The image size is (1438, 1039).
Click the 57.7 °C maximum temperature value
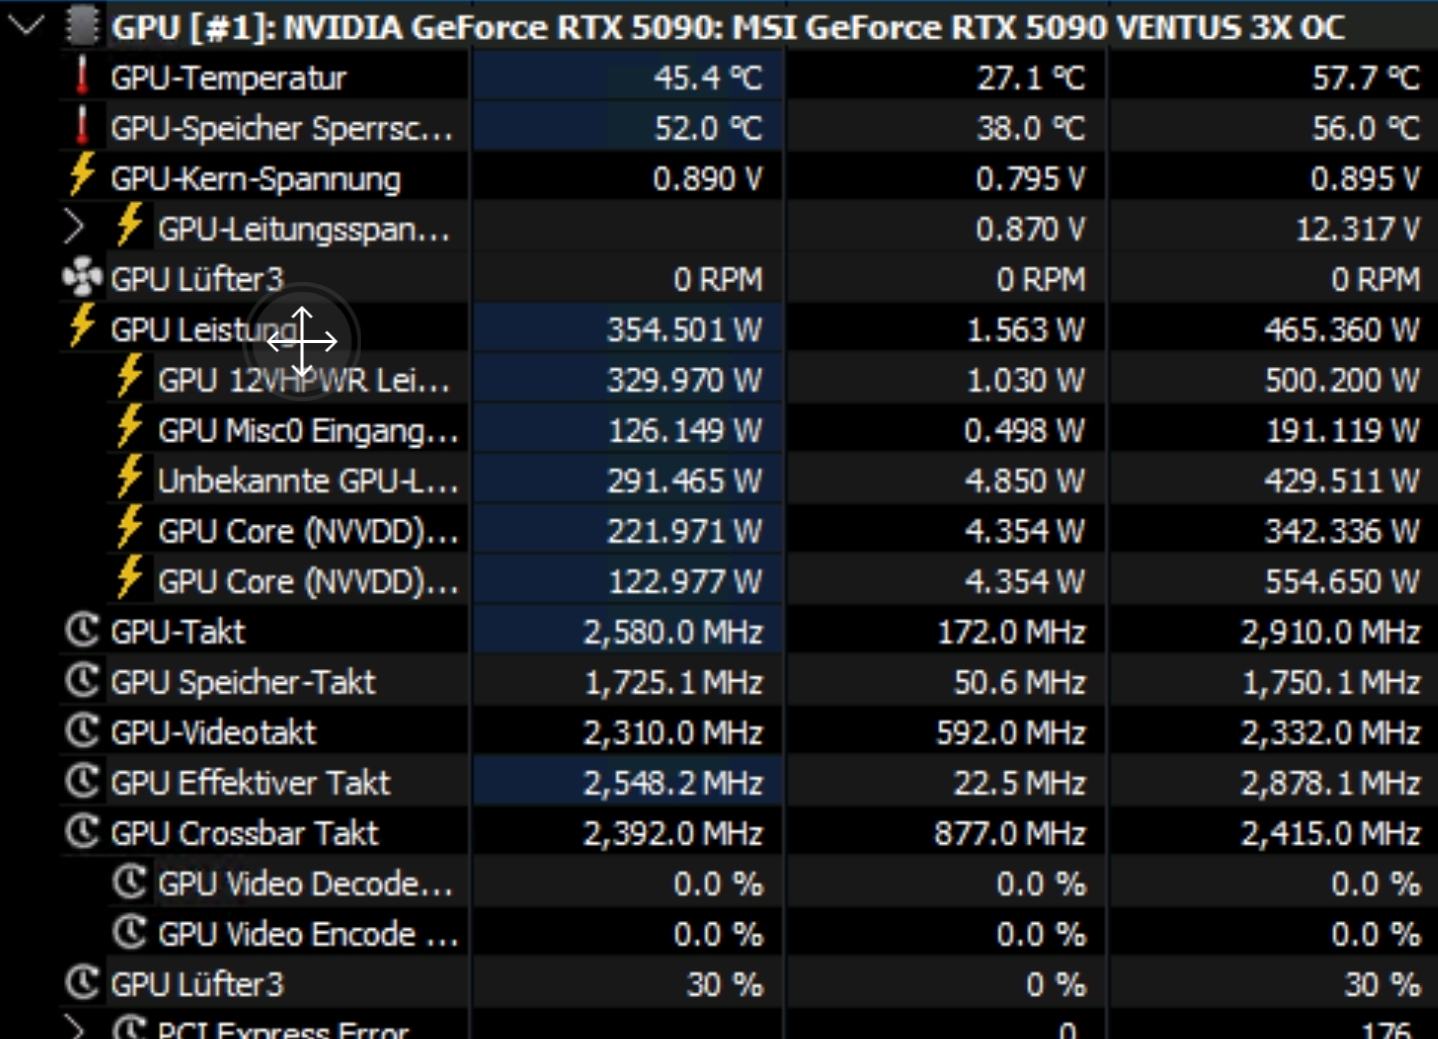(x=1366, y=78)
